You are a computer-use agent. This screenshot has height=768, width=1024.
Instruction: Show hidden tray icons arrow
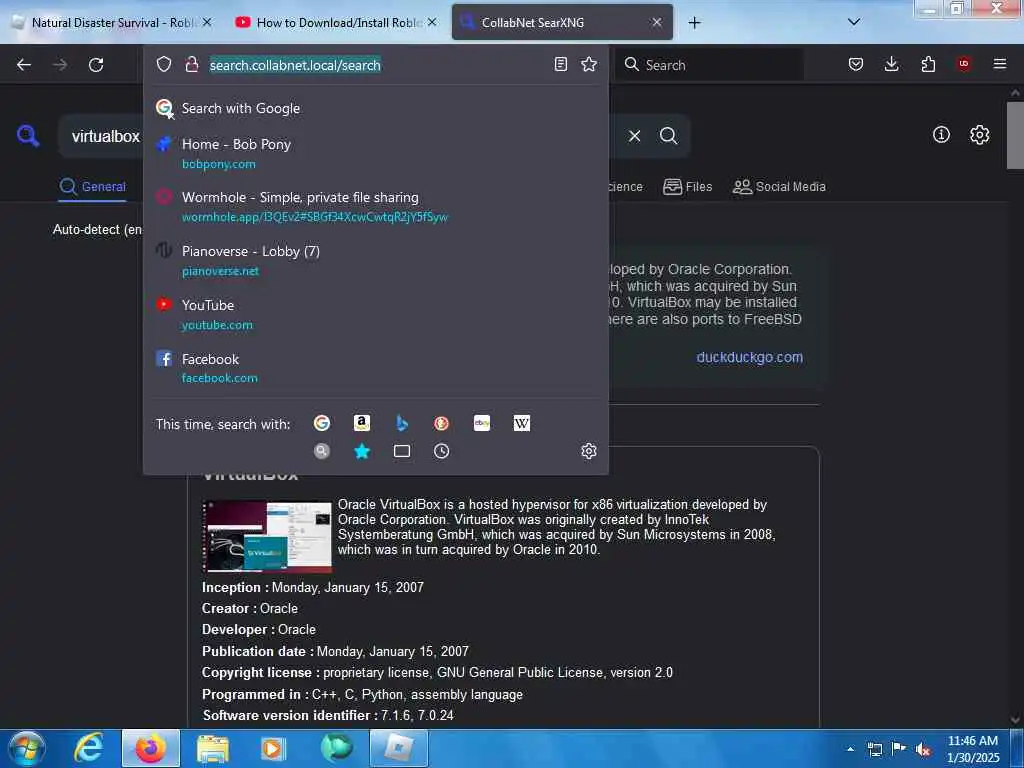[x=851, y=749]
